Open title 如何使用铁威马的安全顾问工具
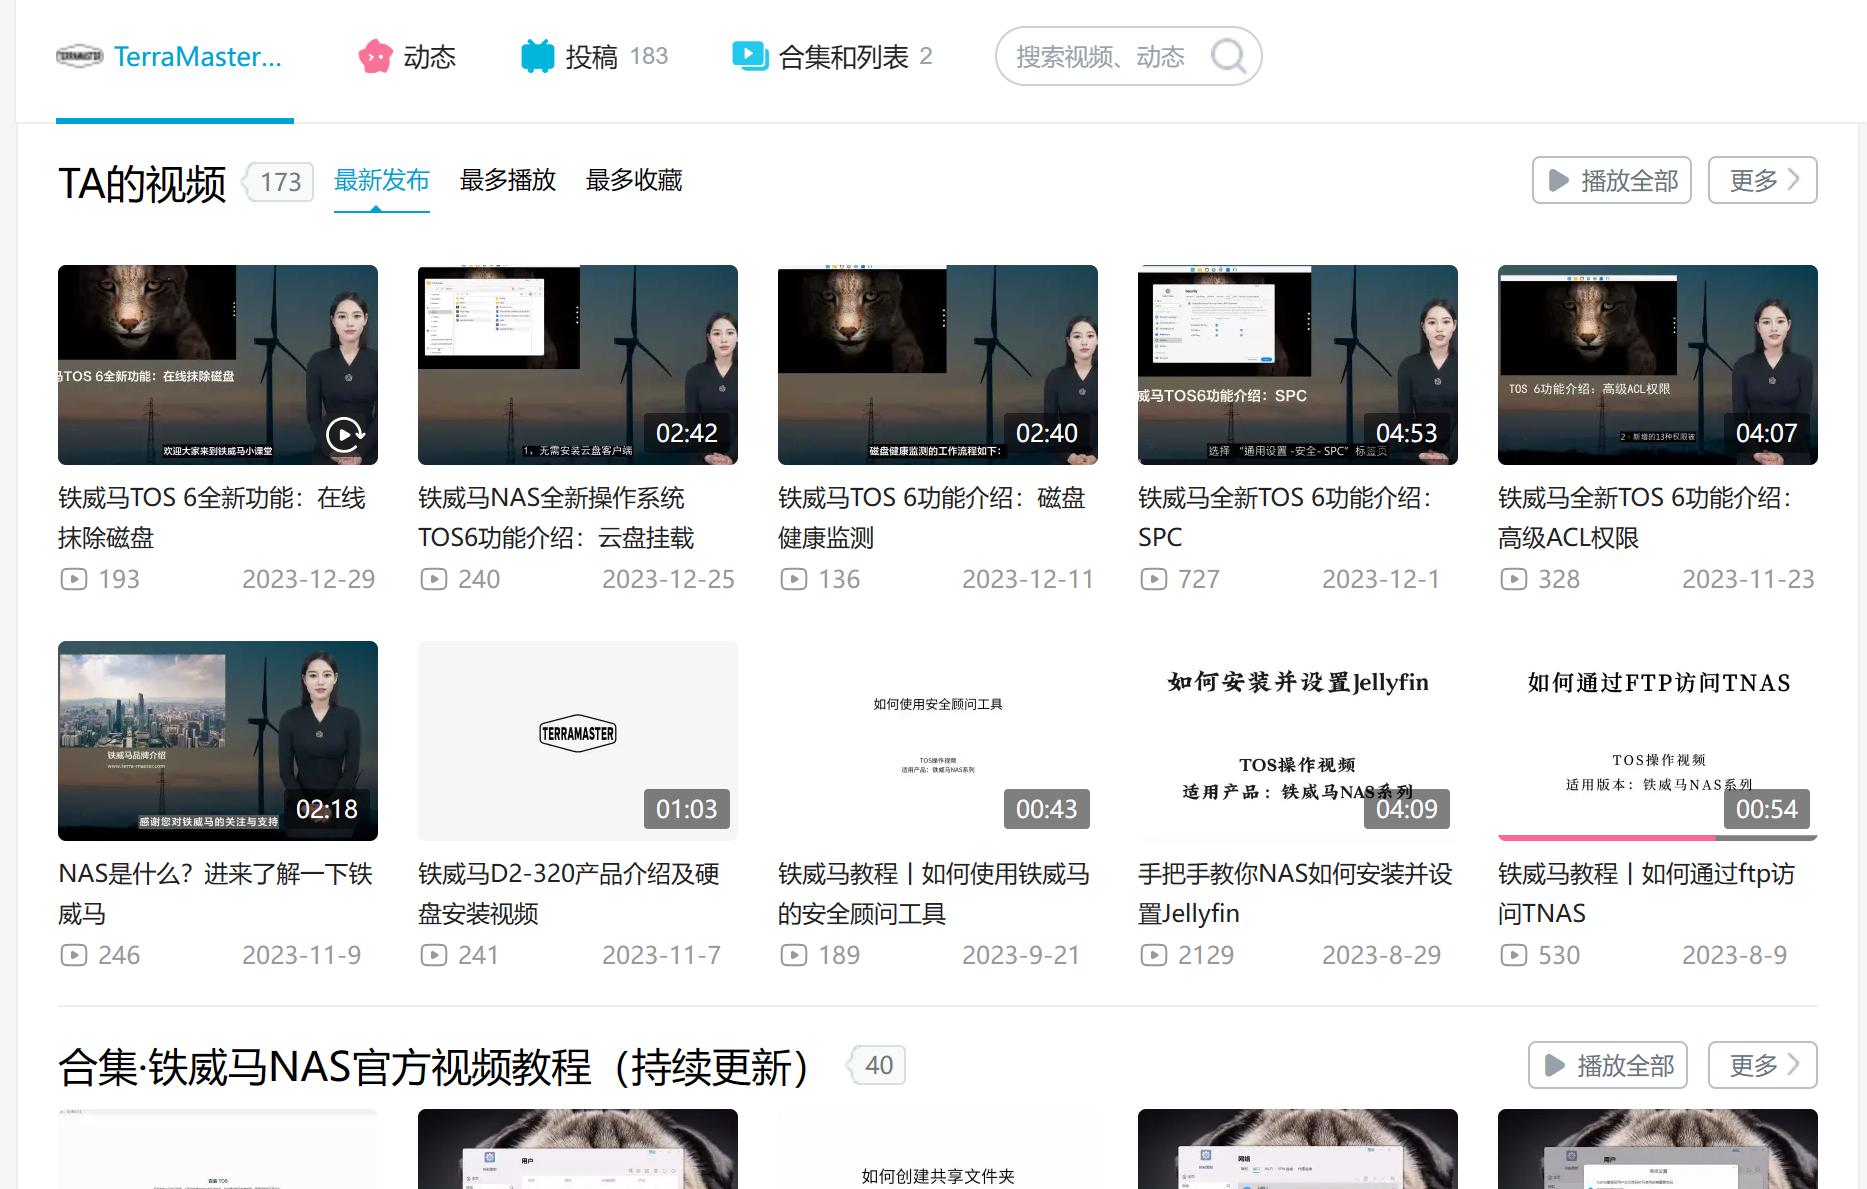Screen dimensions: 1867x1189 [x=934, y=894]
